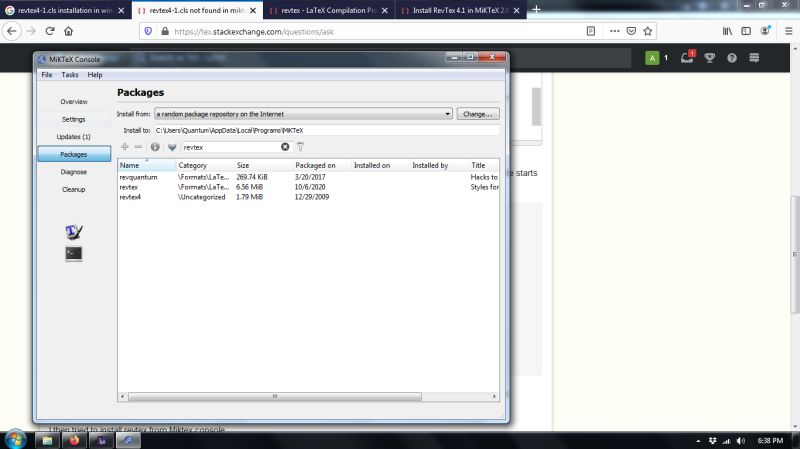Sort by Installed by column

[439, 165]
